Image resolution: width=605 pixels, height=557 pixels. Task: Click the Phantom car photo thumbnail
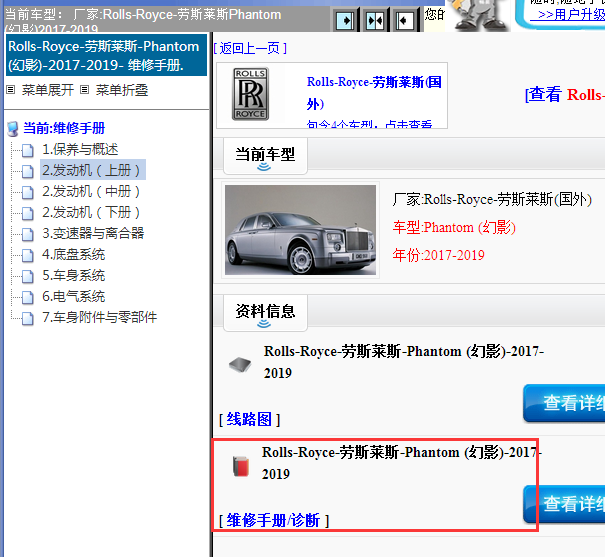tap(300, 230)
